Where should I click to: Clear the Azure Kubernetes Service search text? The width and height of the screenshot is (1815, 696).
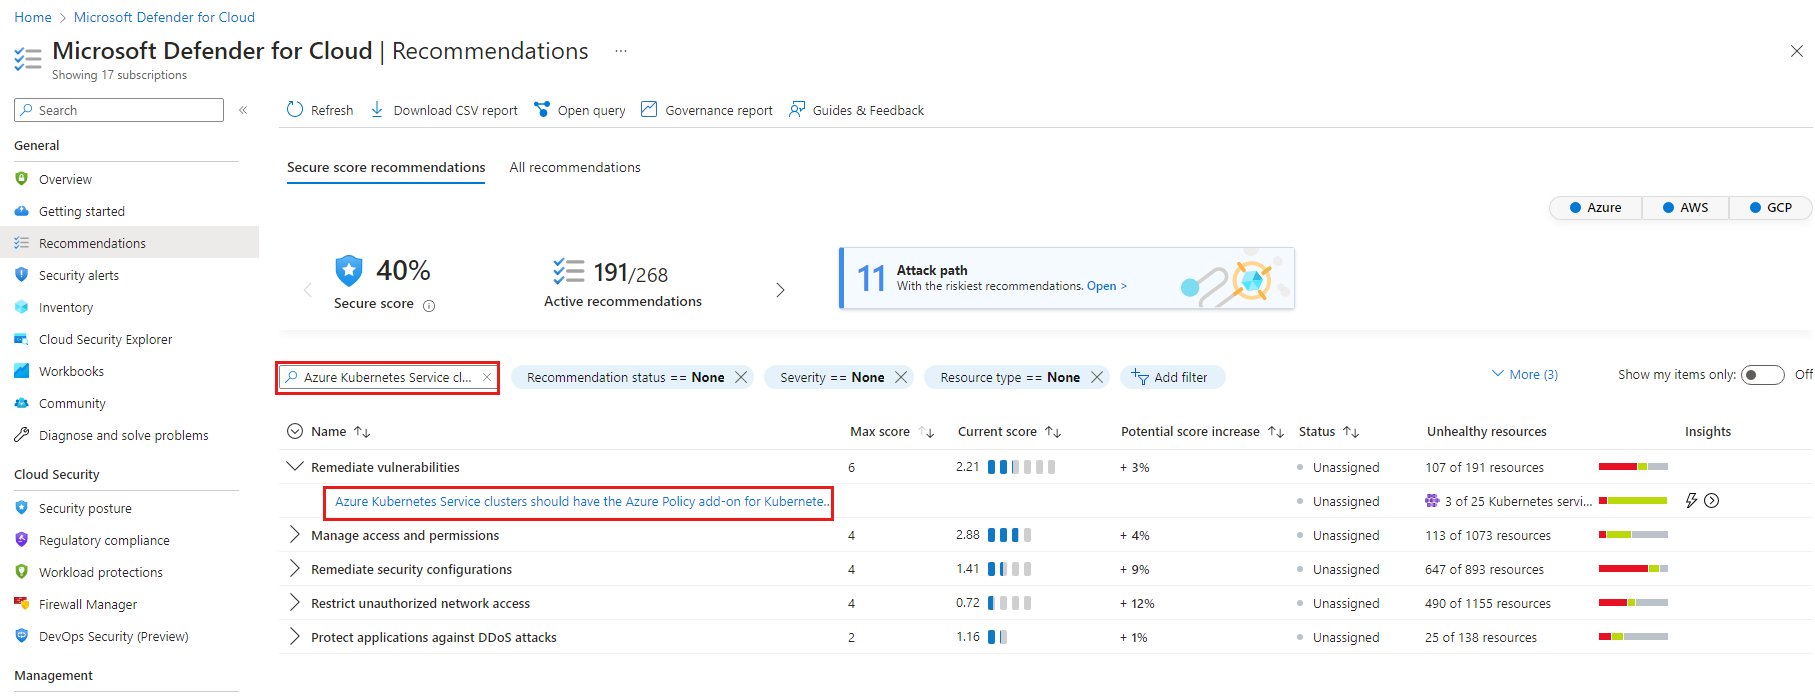pyautogui.click(x=487, y=377)
